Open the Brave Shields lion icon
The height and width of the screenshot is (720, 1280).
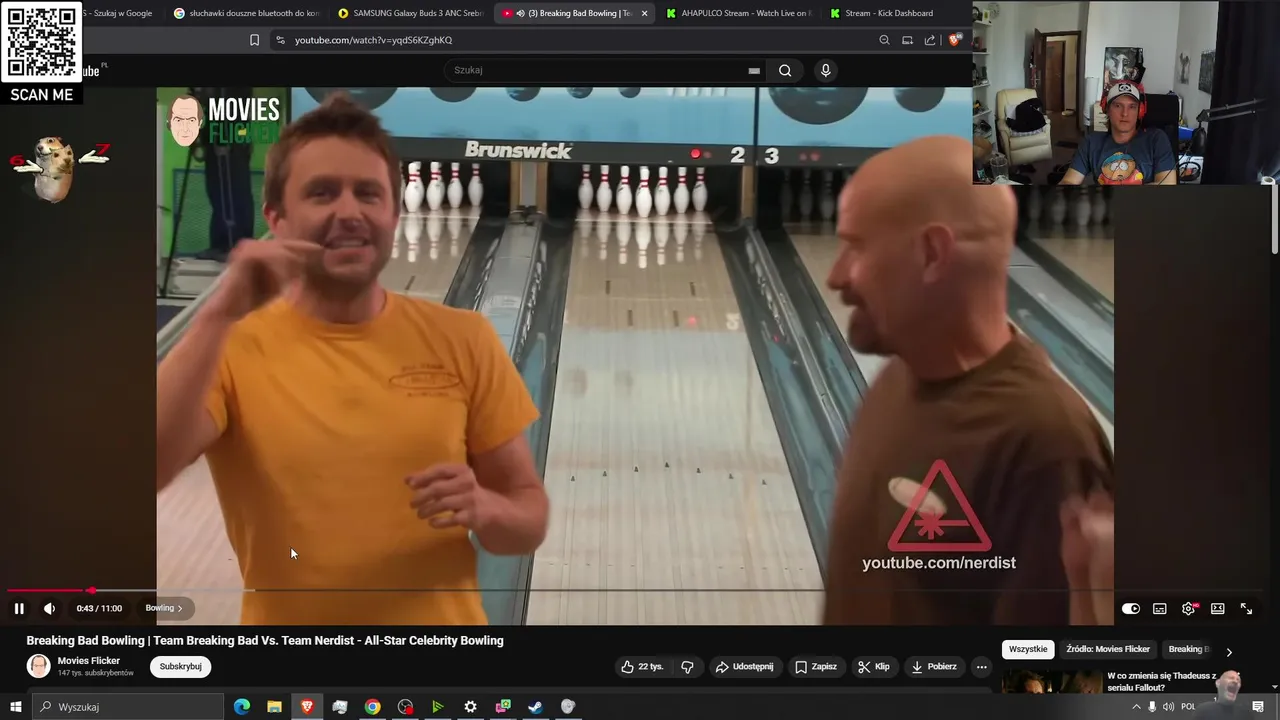pos(954,40)
